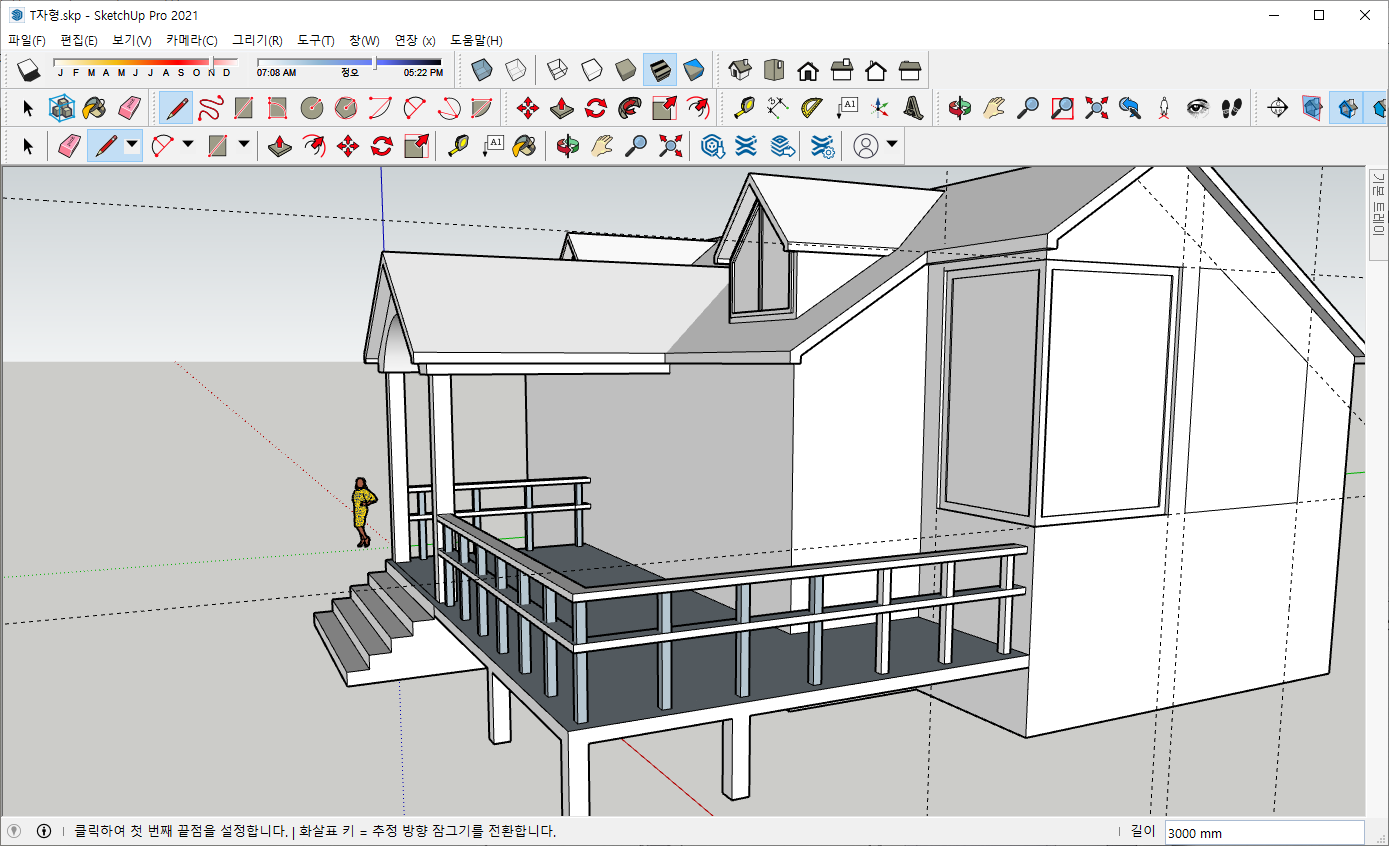Toggle X-ray face style
The width and height of the screenshot is (1389, 846).
[x=482, y=70]
